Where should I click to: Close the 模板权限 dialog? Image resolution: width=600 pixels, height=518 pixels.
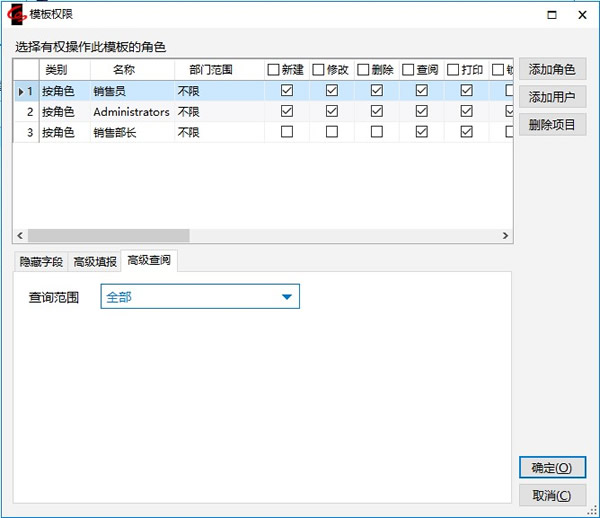[582, 14]
